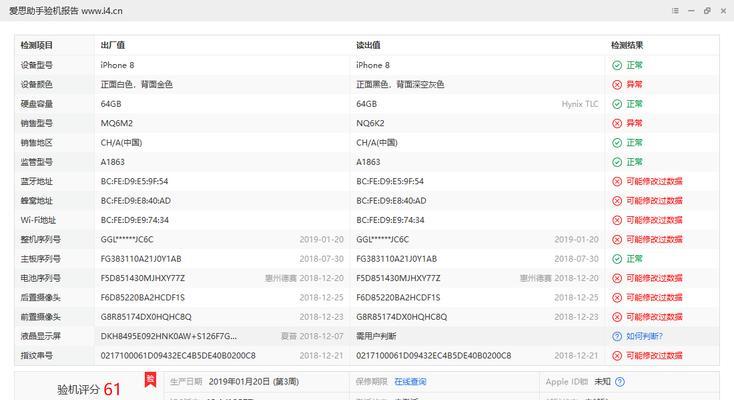Select read cellular address BC:FE:D9:E8:40:AD

pyautogui.click(x=391, y=201)
